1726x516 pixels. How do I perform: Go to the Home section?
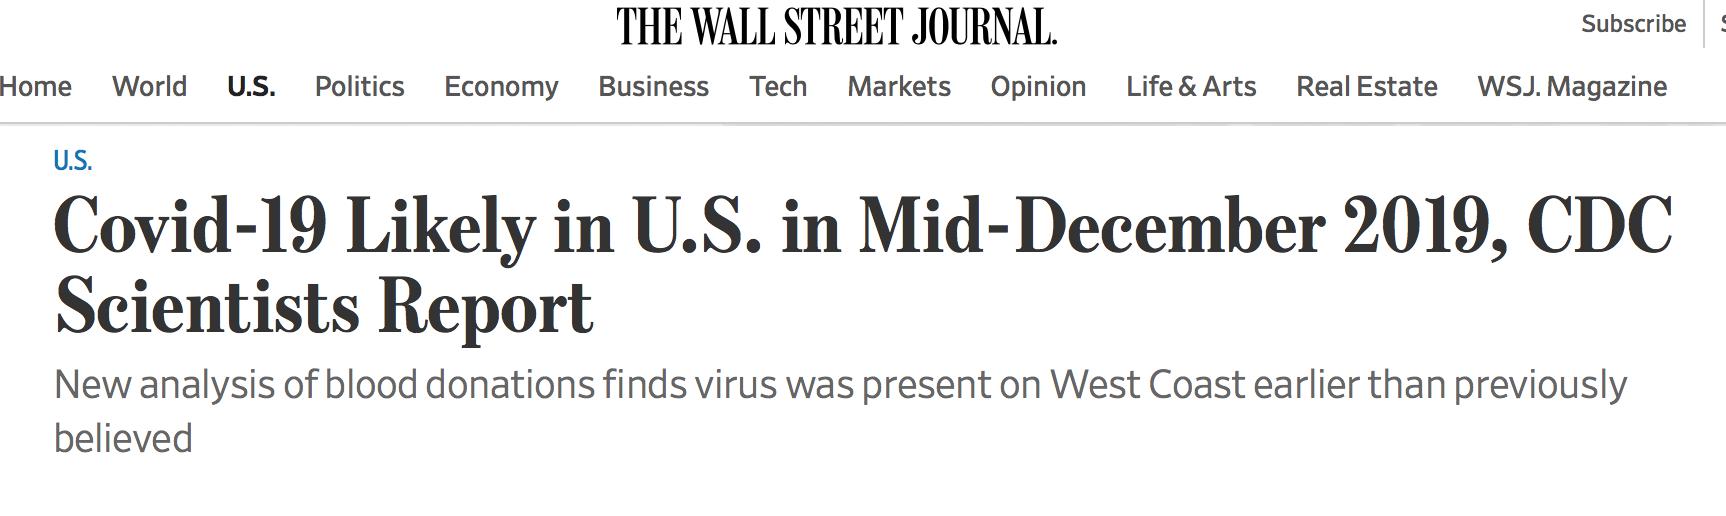pyautogui.click(x=35, y=87)
